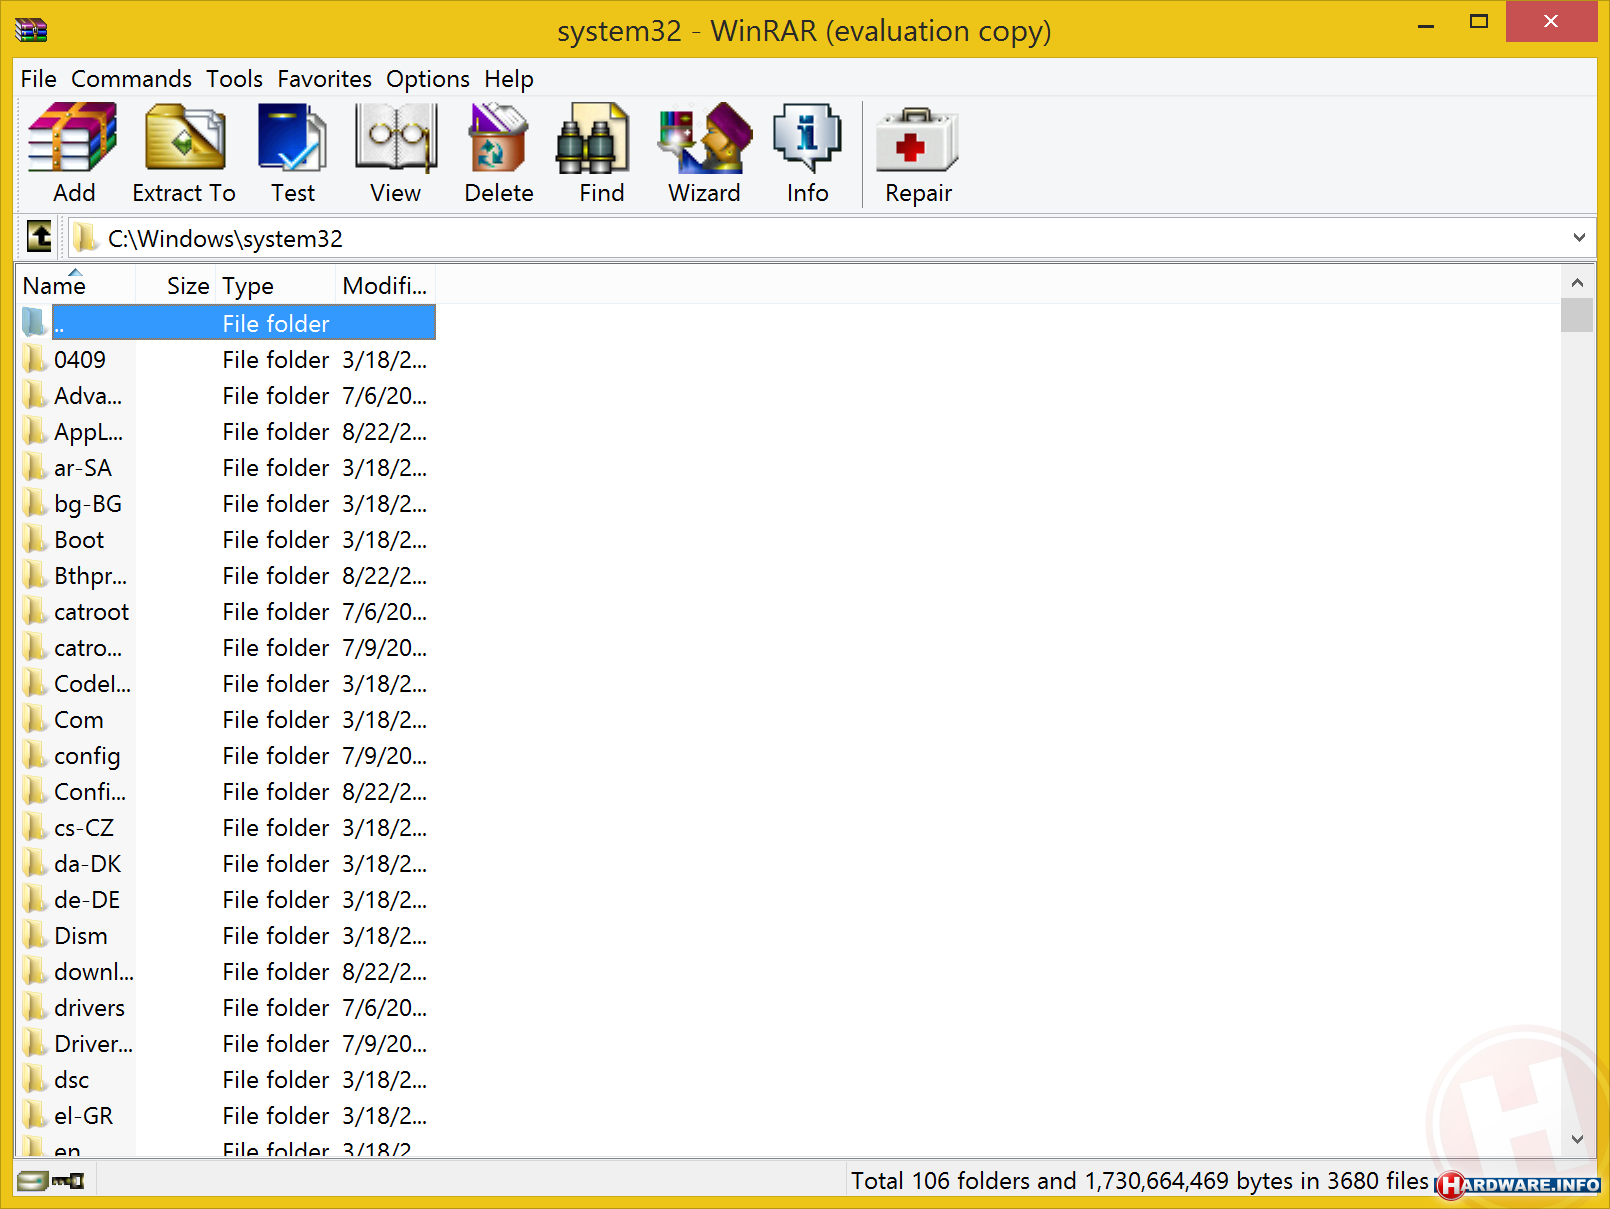Click the Repair archive icon
This screenshot has width=1610, height=1209.
[x=917, y=154]
